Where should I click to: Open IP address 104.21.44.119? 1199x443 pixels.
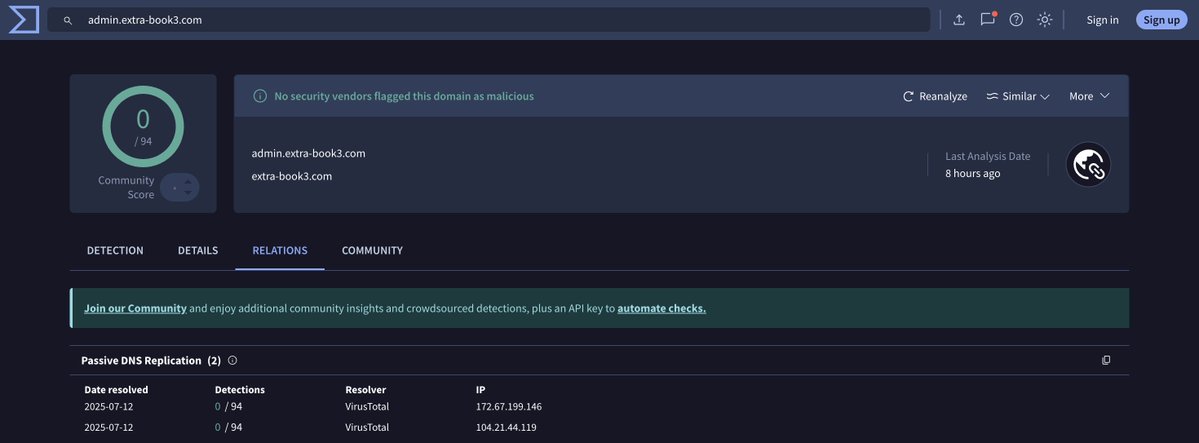tap(506, 427)
